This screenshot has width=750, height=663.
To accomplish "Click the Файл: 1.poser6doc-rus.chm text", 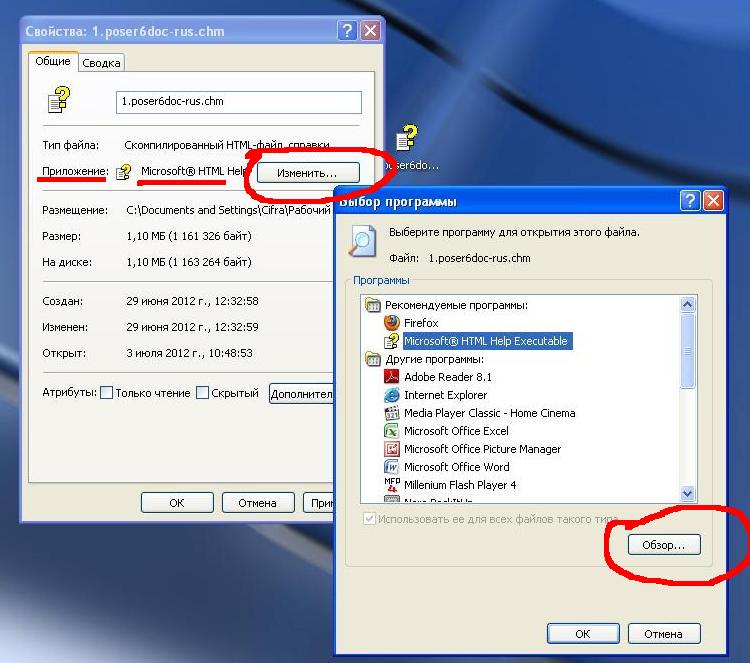I will tap(460, 258).
